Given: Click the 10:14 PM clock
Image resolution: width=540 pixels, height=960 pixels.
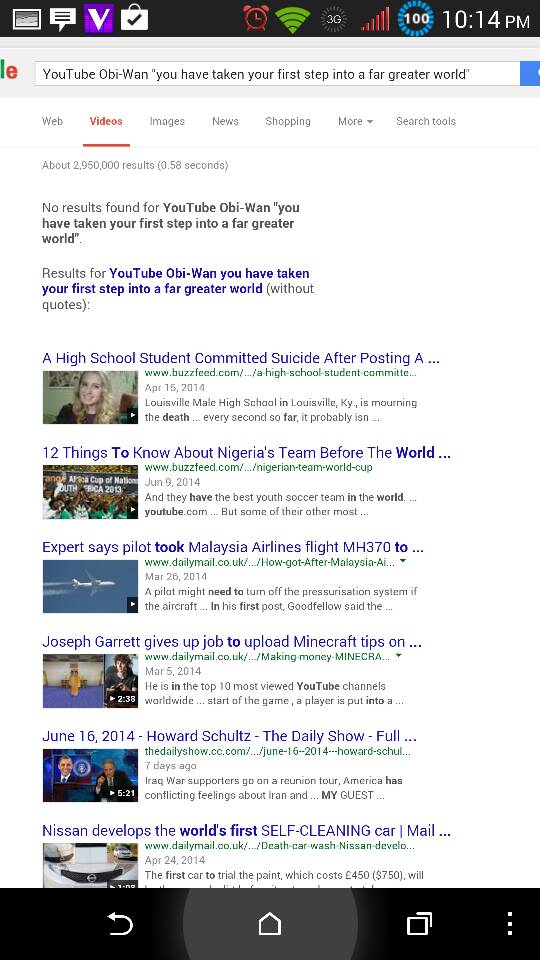Looking at the screenshot, I should [x=486, y=20].
